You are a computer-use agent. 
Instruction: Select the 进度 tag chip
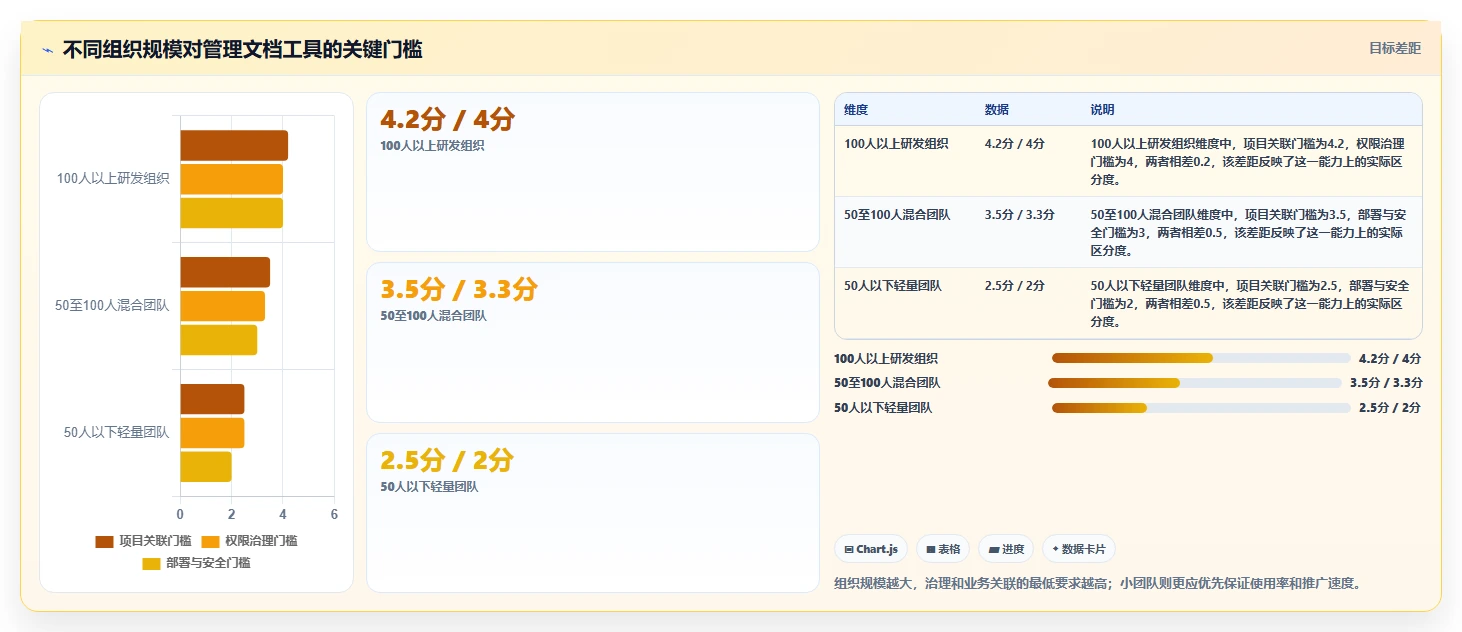[1006, 549]
